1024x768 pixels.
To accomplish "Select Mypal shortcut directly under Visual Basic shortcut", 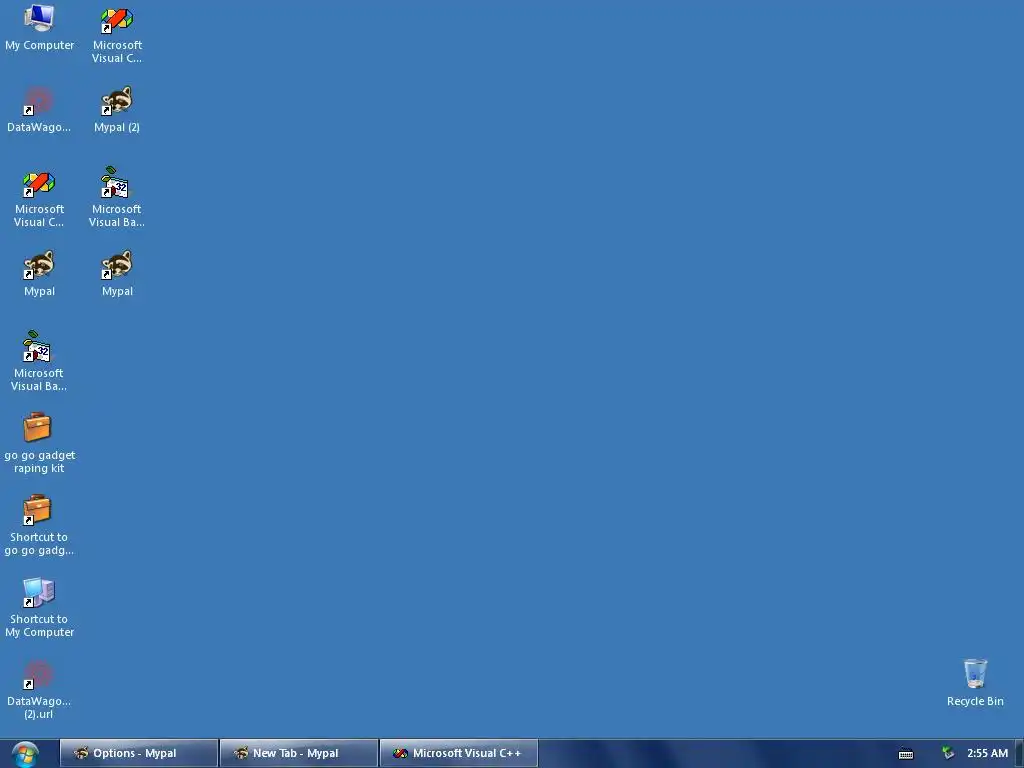I will click(x=117, y=274).
